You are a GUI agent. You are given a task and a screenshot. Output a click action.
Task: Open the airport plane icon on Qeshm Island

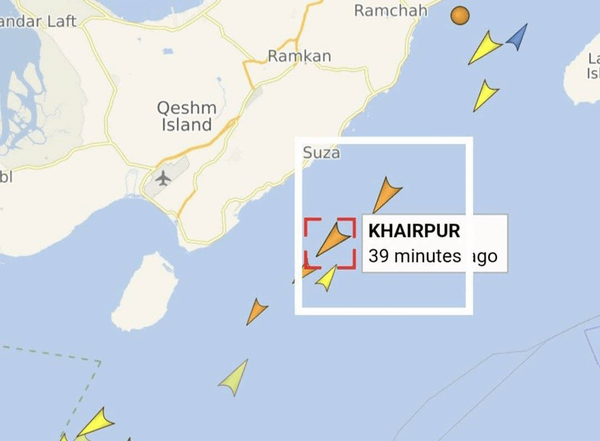163,178
